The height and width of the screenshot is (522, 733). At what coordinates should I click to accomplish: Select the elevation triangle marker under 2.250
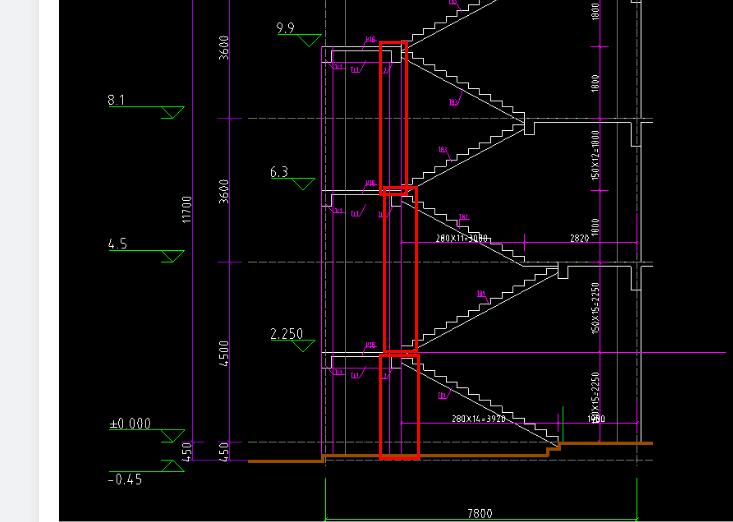303,346
